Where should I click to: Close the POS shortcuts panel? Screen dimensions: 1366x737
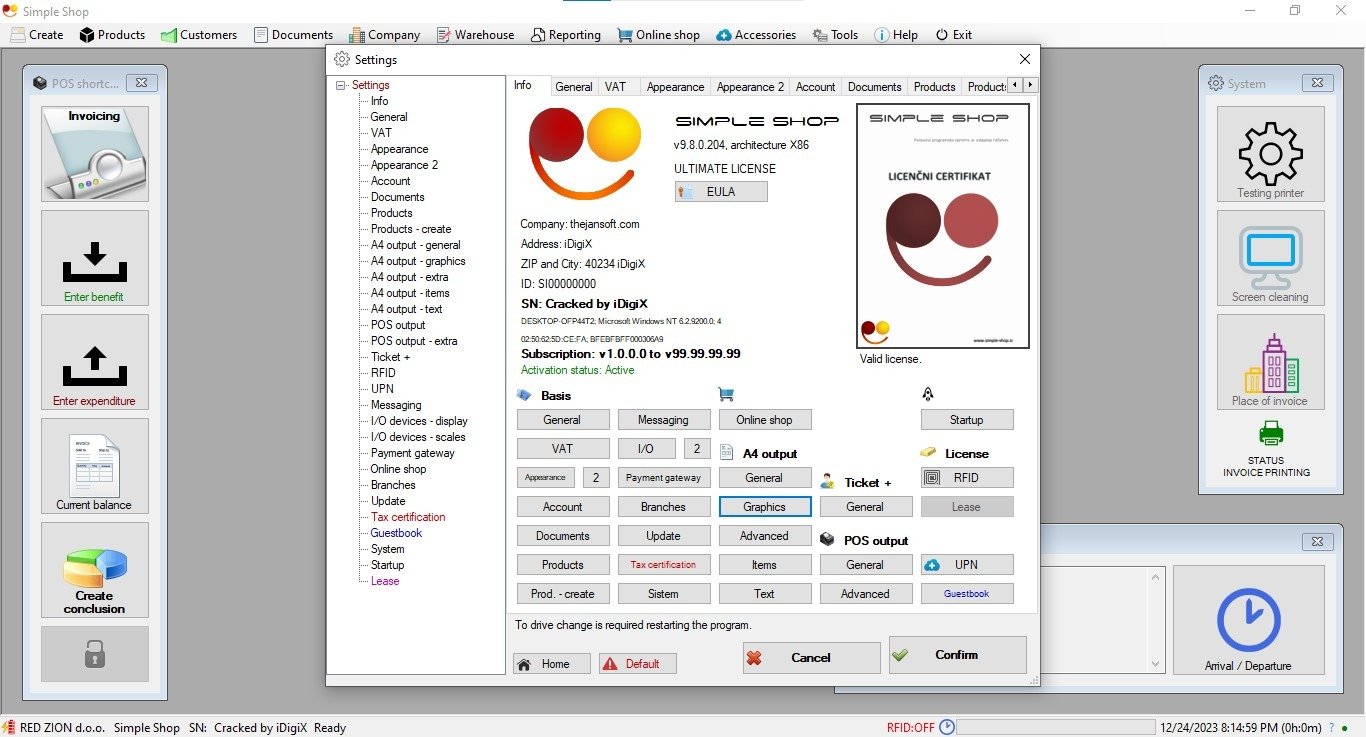[141, 83]
